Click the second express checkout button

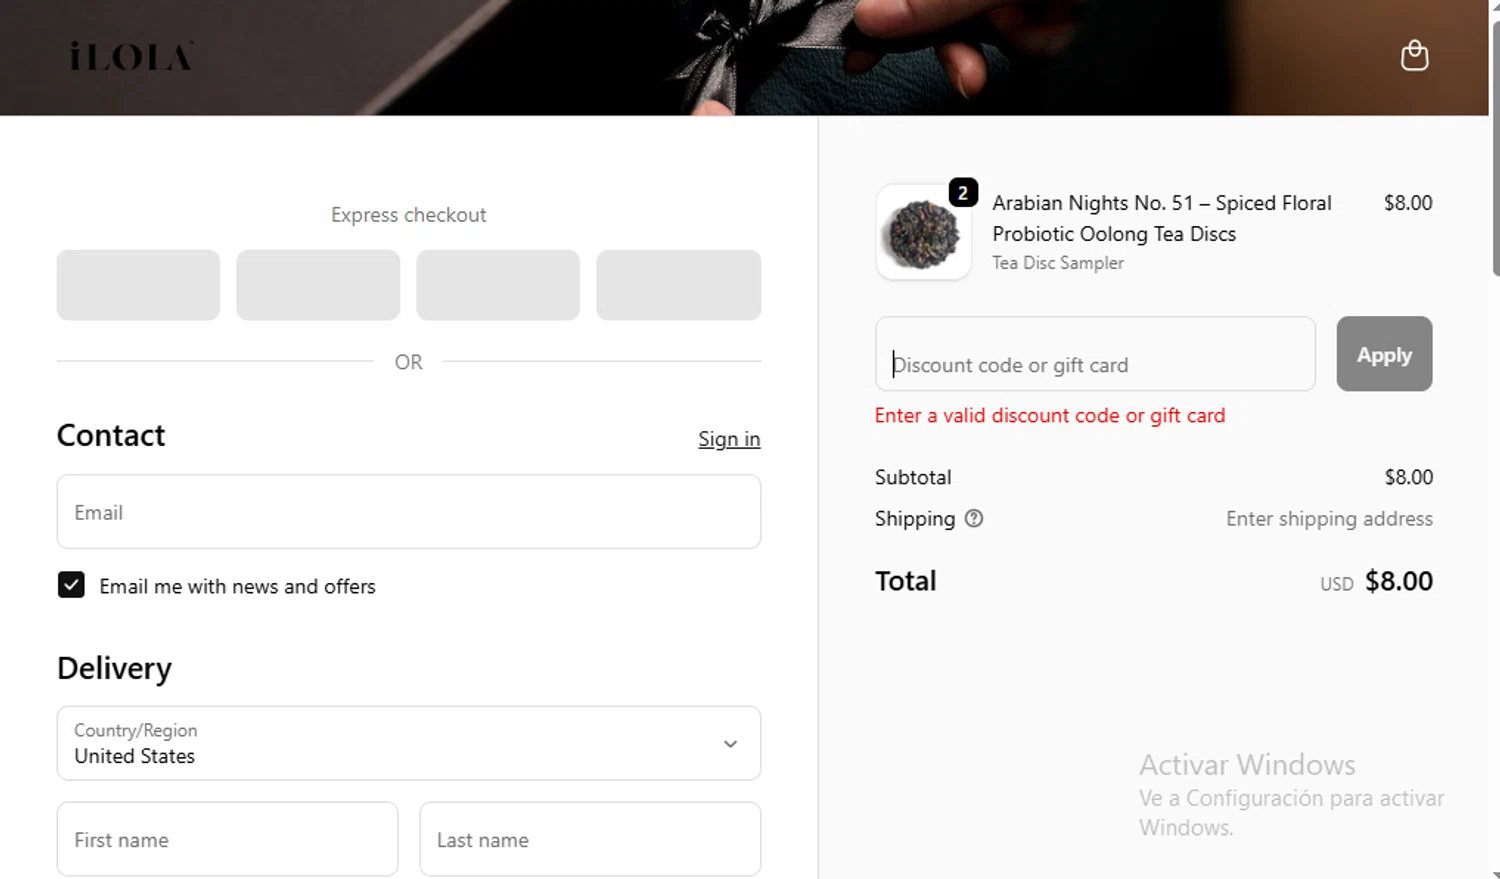point(318,285)
